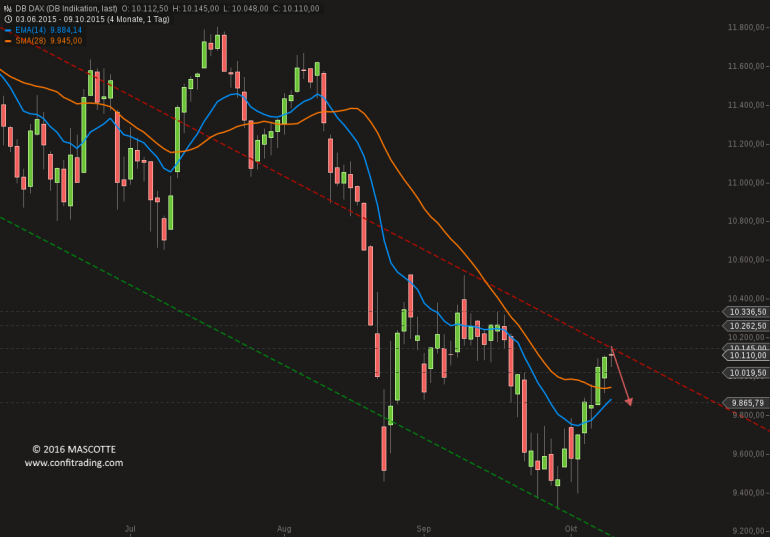This screenshot has height=537, width=770.
Task: Click the clock icon beside the date range
Action: 8,19
